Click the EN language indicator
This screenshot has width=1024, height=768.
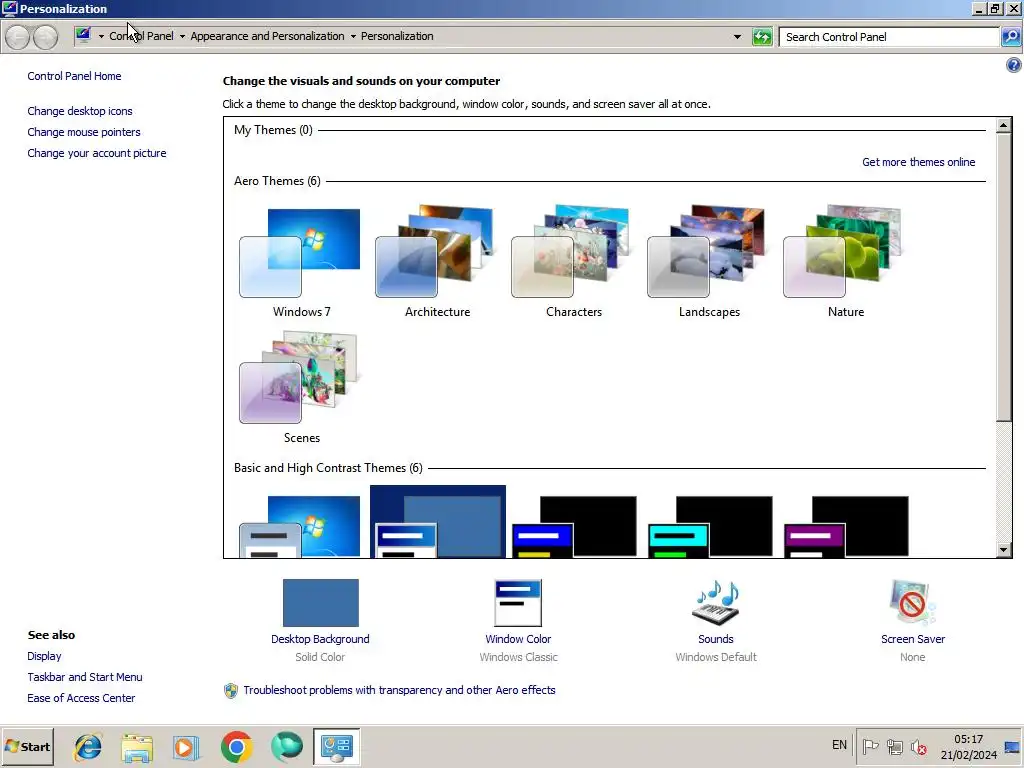[839, 744]
